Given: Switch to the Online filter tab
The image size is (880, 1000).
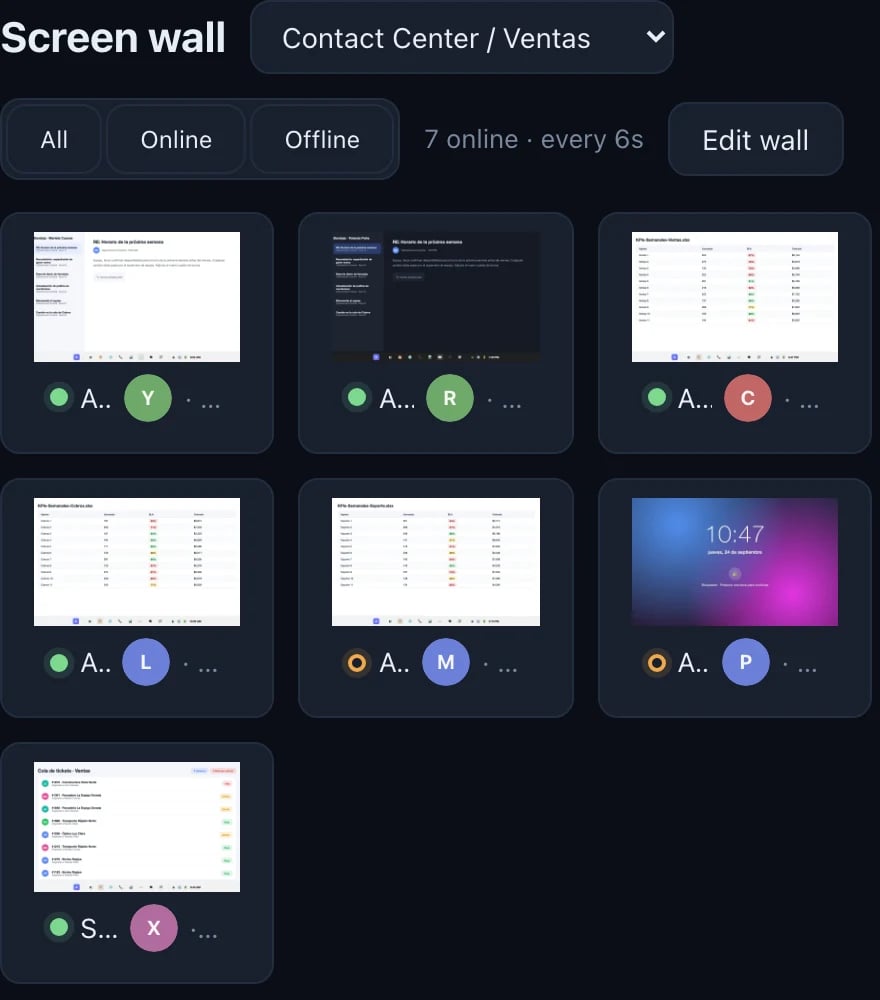Looking at the screenshot, I should pos(176,140).
